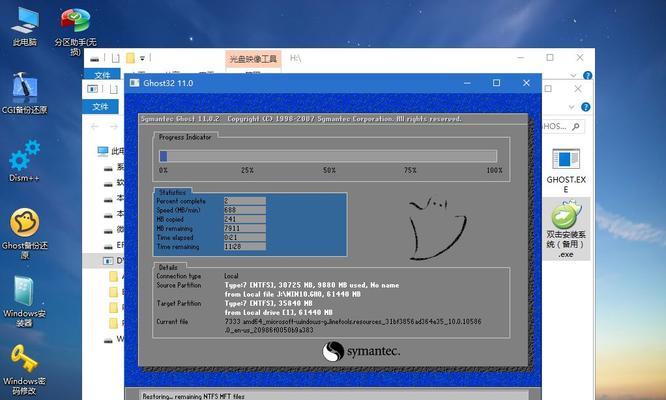Open the Windows安装器 desktop shortcut
The width and height of the screenshot is (666, 400).
coord(24,299)
